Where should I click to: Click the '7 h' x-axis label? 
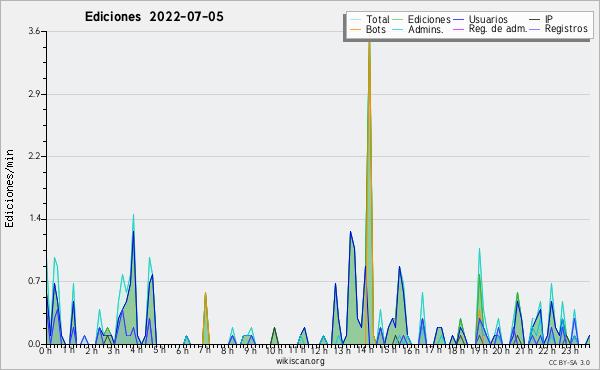204,350
